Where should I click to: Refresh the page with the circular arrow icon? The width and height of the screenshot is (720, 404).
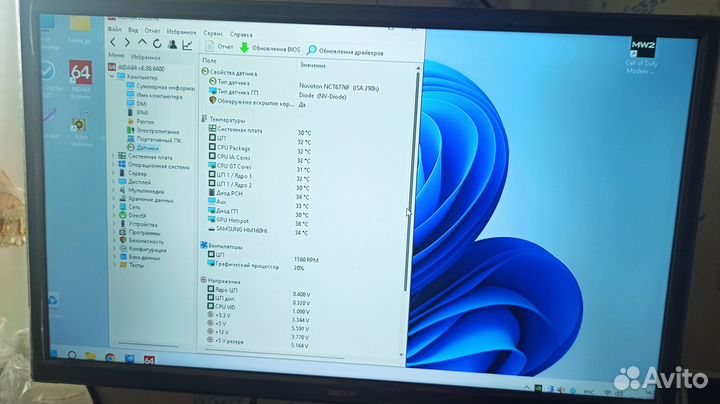coord(157,44)
